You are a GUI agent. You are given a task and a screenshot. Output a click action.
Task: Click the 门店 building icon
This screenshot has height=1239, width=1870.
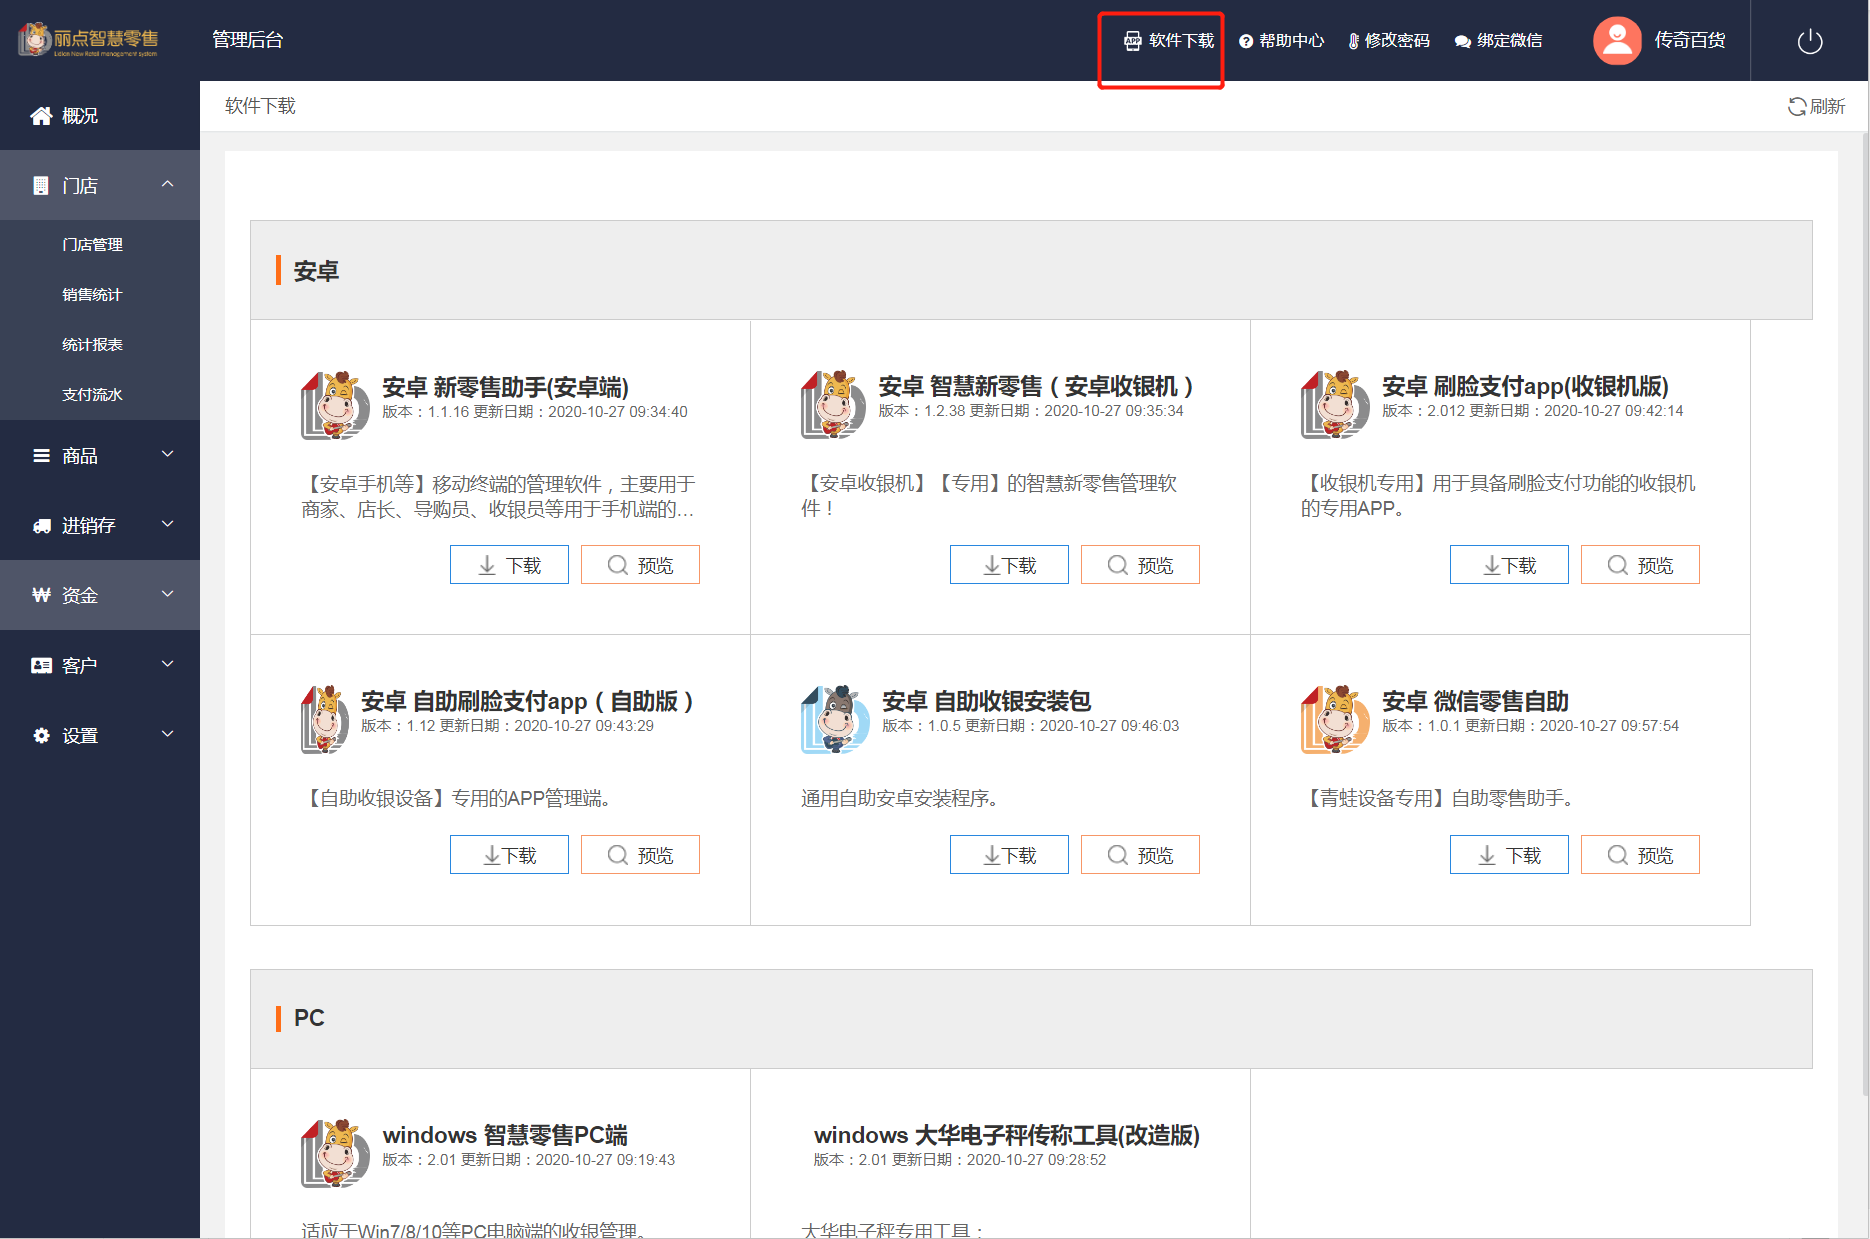(x=41, y=186)
